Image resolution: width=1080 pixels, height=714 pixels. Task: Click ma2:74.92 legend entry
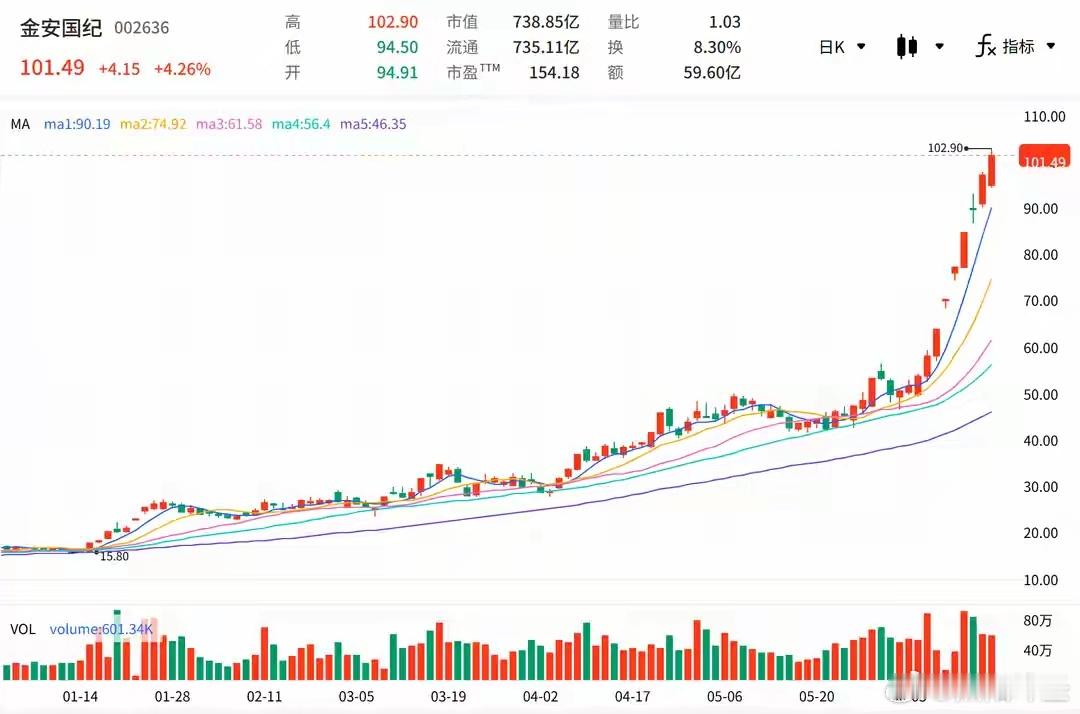click(153, 124)
